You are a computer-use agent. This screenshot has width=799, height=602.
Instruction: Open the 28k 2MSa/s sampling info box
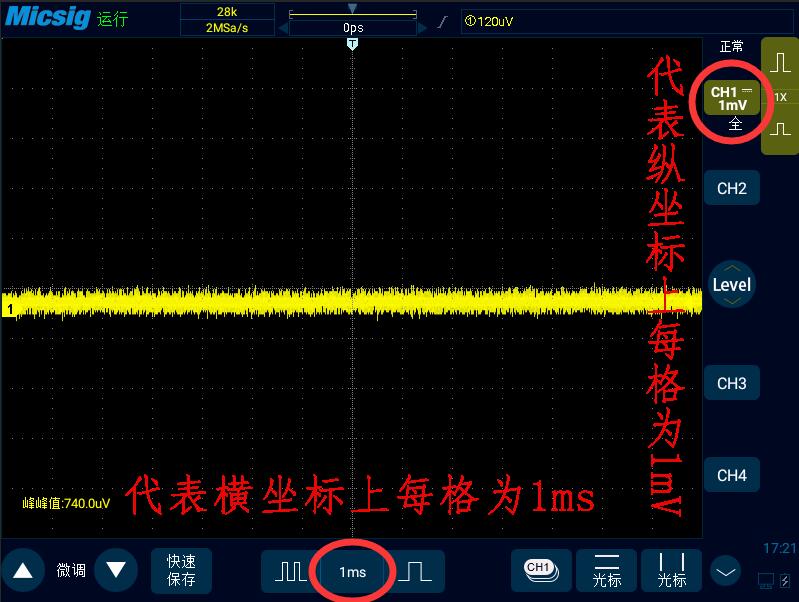227,20
